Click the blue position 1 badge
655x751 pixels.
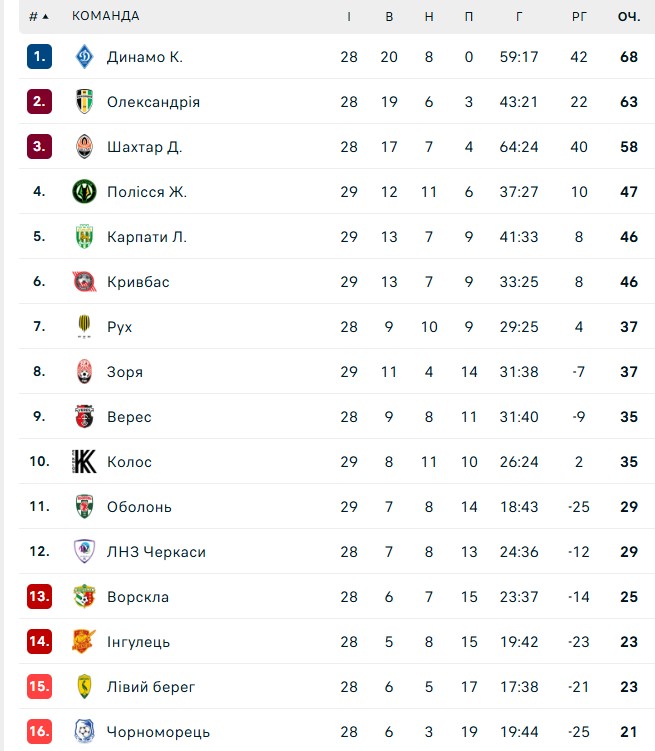[39, 57]
